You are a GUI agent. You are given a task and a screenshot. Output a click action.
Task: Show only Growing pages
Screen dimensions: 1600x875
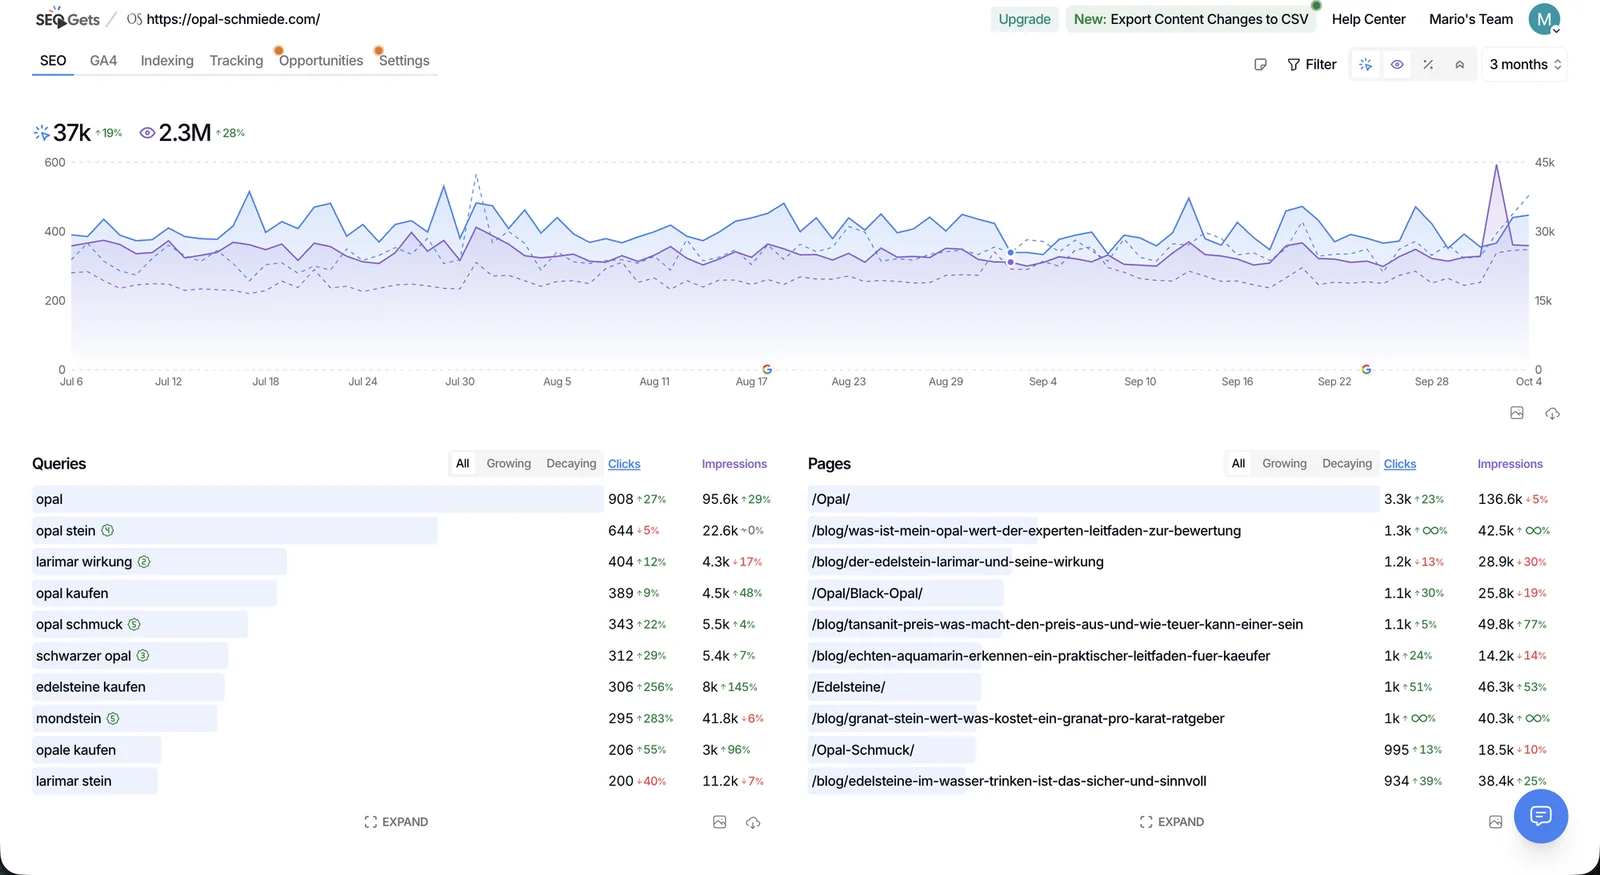click(x=1285, y=463)
